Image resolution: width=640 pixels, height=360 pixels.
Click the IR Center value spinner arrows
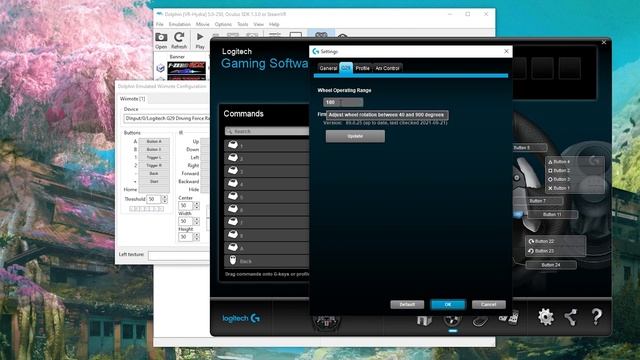(x=196, y=205)
